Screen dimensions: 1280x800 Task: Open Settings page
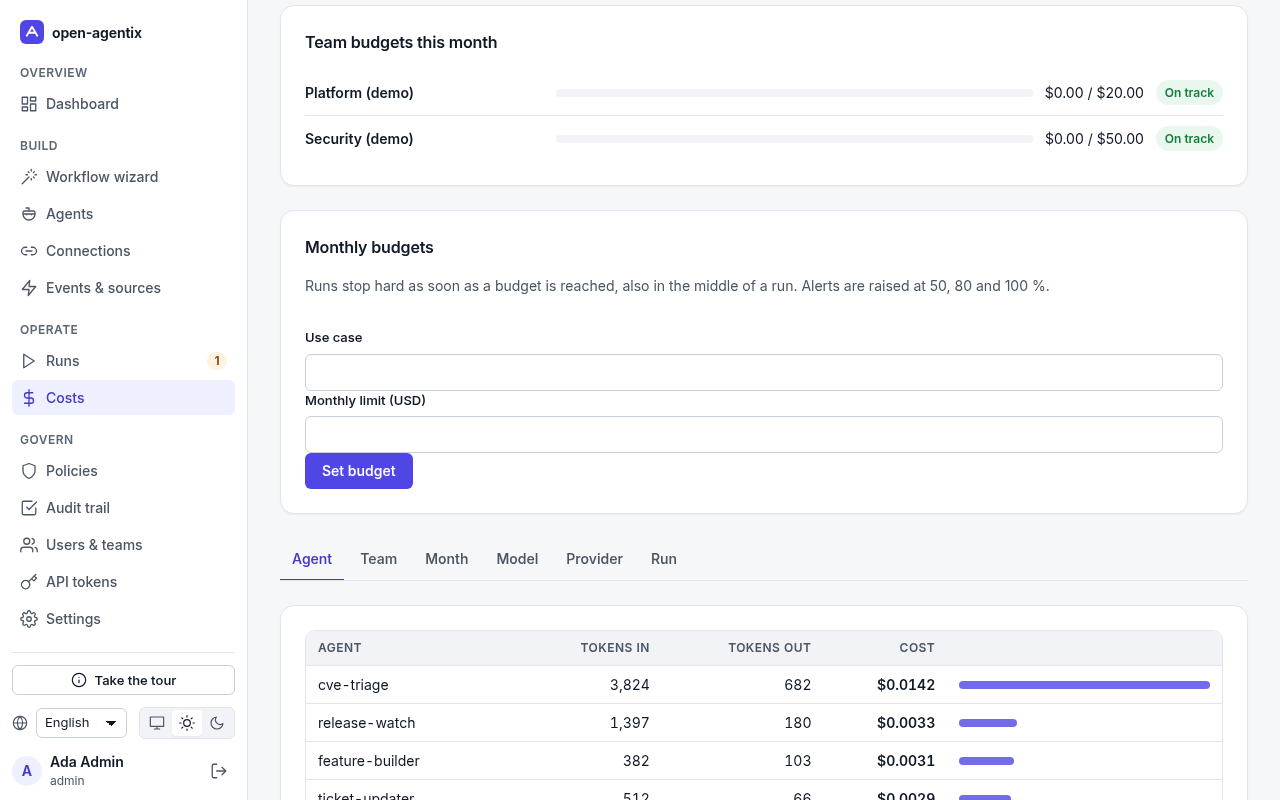click(123, 619)
